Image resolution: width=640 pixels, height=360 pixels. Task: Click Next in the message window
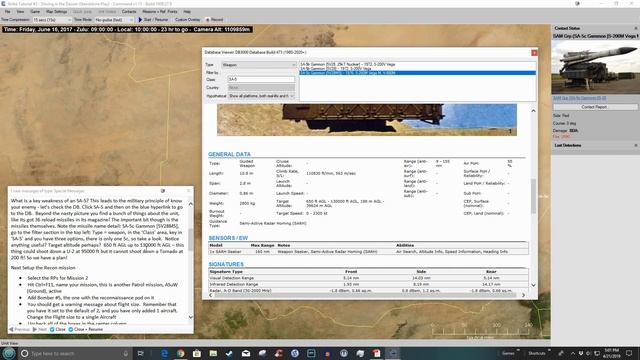40,329
